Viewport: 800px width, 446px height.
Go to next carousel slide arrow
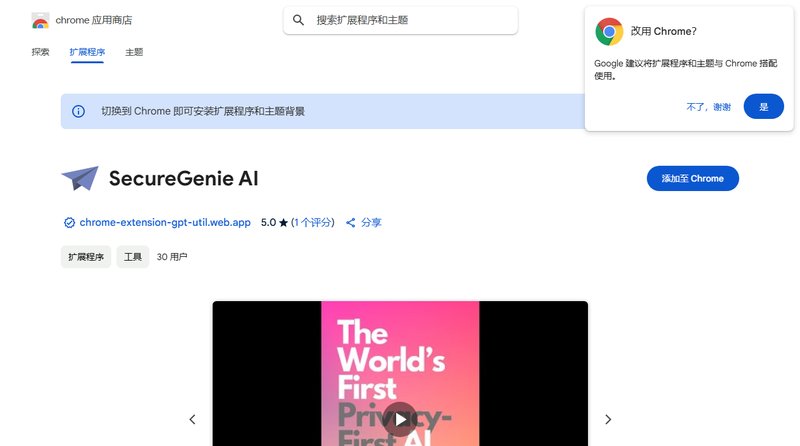(608, 419)
